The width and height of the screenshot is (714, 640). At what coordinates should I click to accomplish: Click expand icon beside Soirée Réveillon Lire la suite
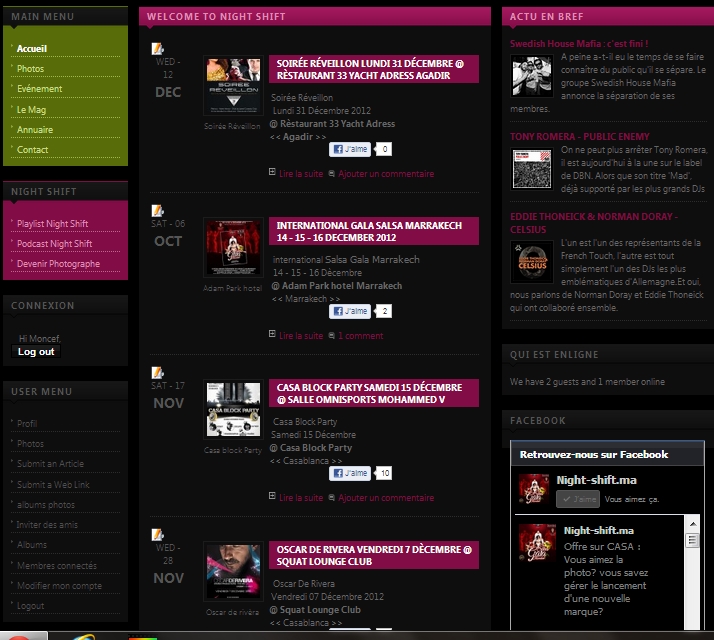coord(272,172)
